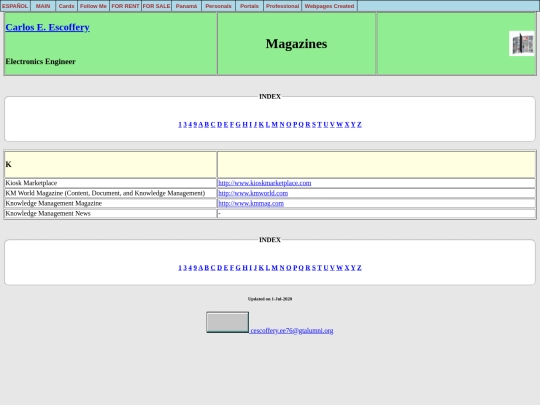Viewport: 540px width, 405px height.
Task: Go to letter C in upper INDEX
Action: (213, 124)
